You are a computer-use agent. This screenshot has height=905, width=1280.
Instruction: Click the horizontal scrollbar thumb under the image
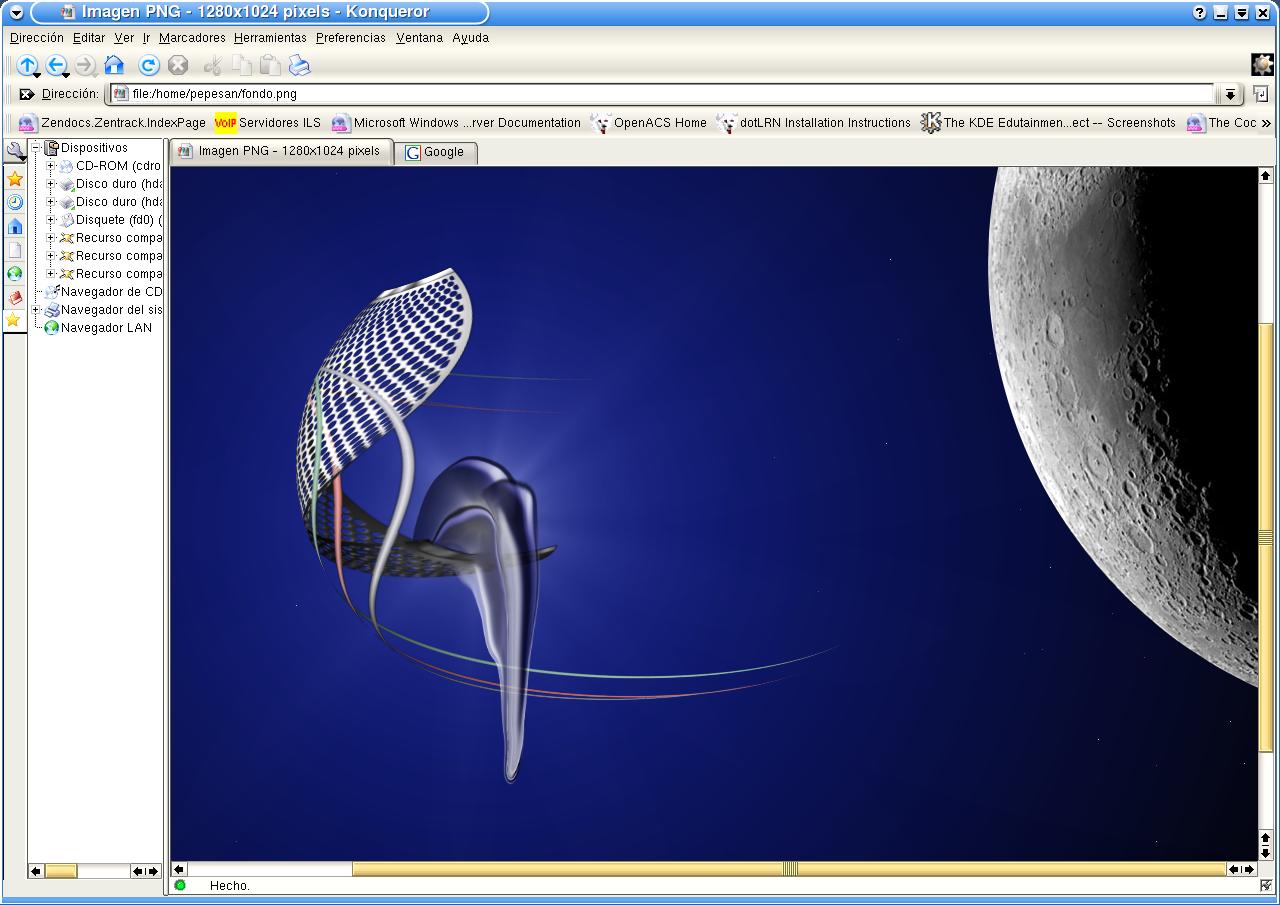click(788, 869)
